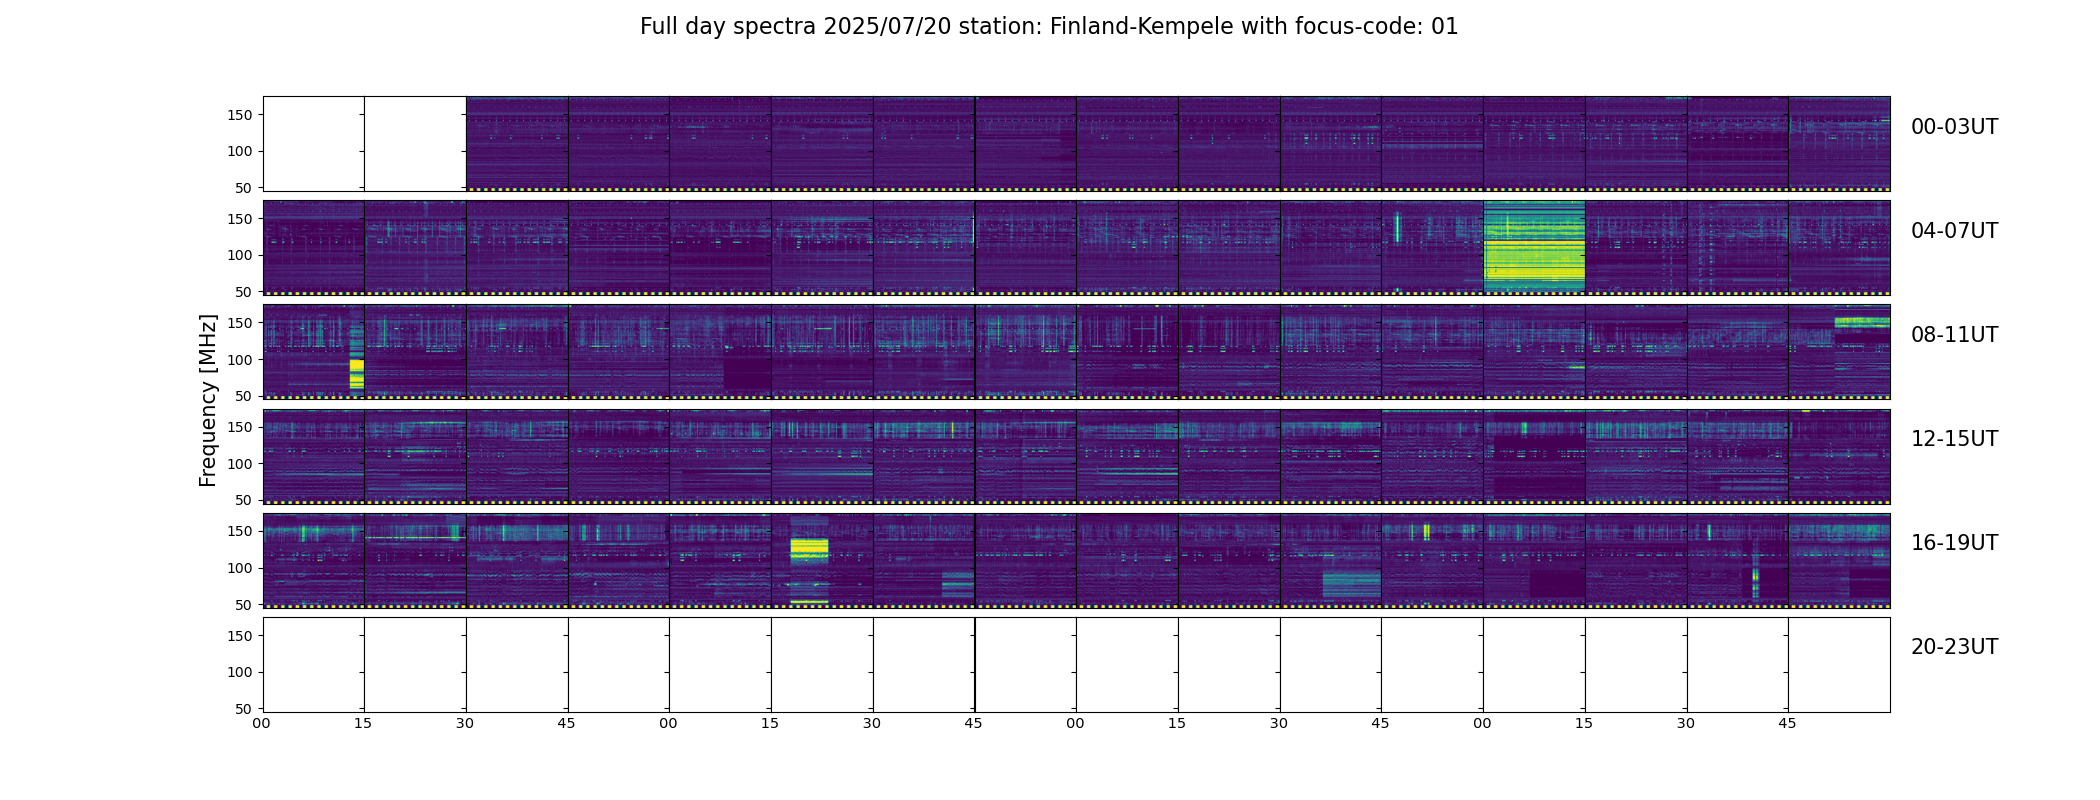Screen dimensions: 2100x800
Task: Click the '08-11UT' row label
Action: tap(1954, 335)
